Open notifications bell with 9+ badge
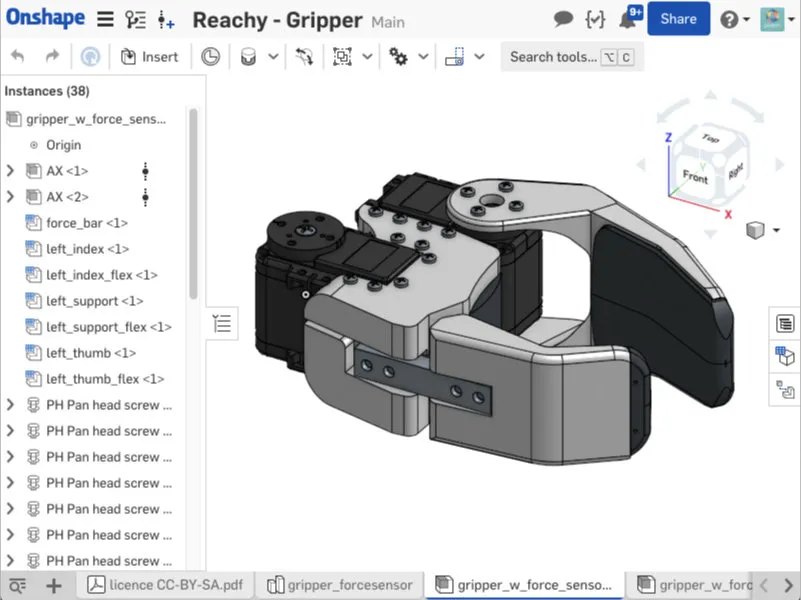Viewport: 801px width, 600px height. (x=630, y=18)
